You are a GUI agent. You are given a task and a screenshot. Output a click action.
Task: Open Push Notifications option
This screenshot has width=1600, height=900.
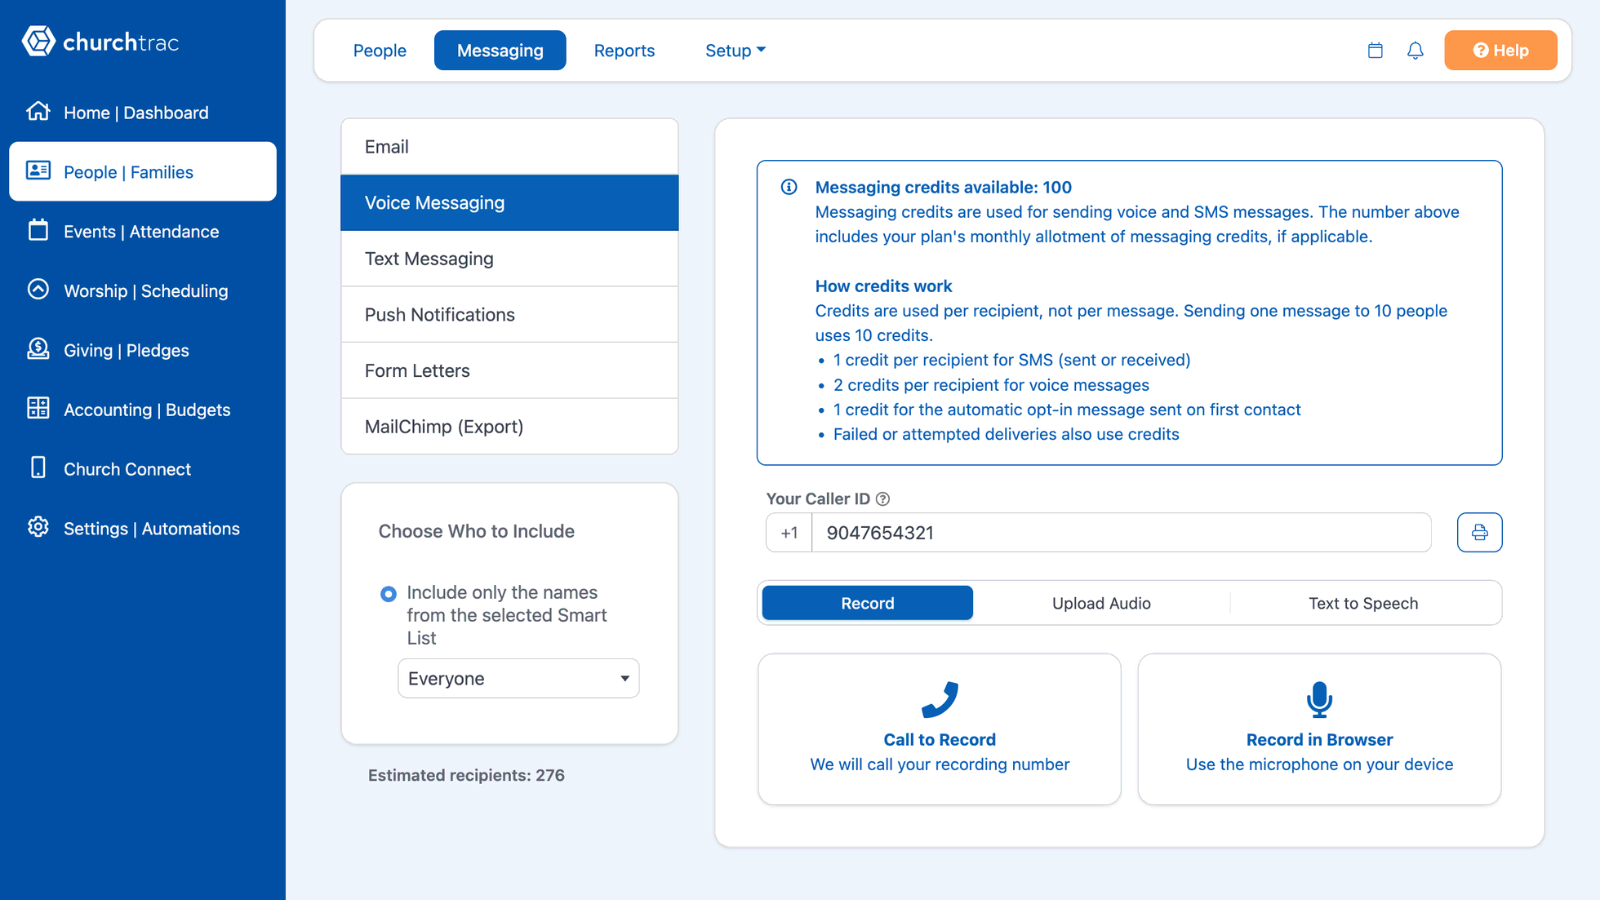pyautogui.click(x=509, y=315)
